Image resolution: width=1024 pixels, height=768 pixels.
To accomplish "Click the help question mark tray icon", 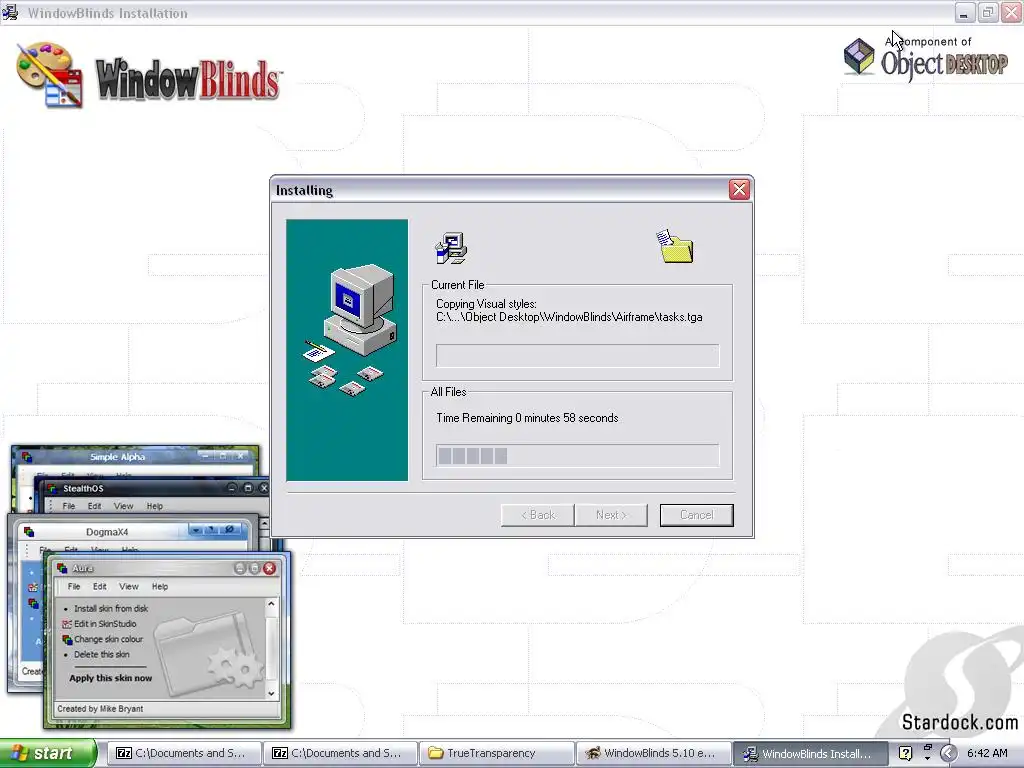I will tap(905, 753).
